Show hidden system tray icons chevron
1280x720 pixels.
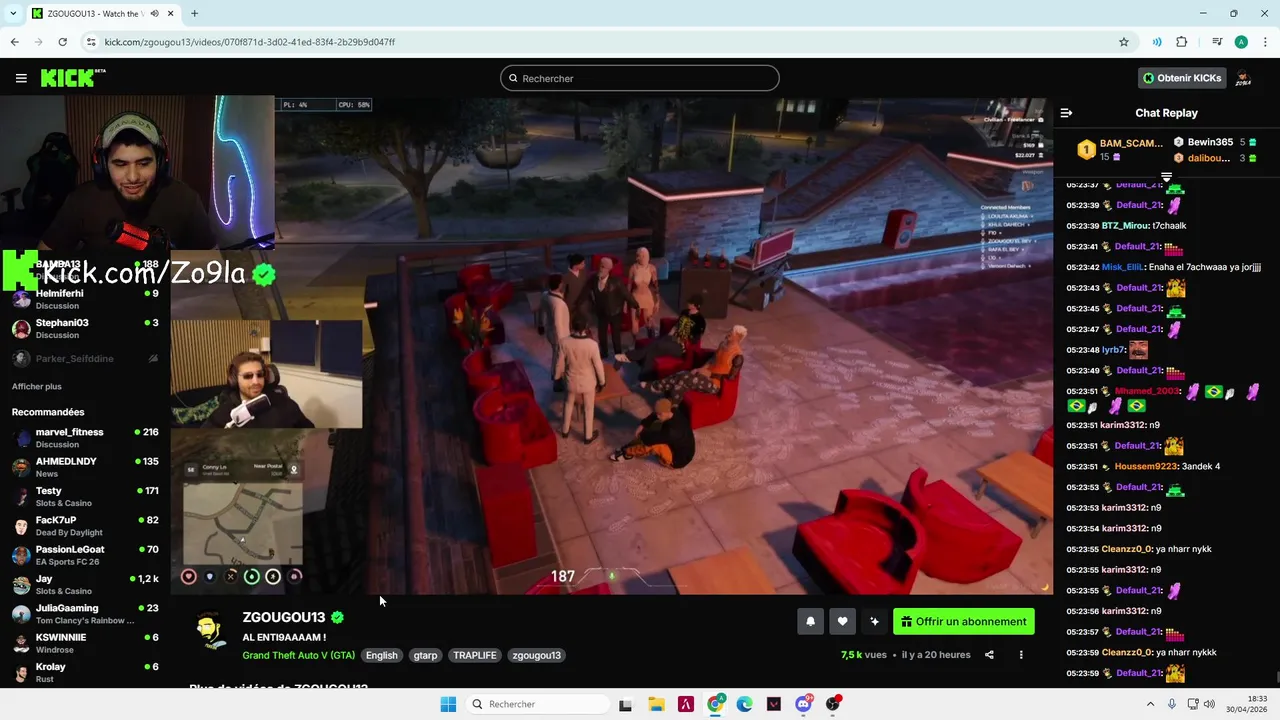tap(1150, 704)
